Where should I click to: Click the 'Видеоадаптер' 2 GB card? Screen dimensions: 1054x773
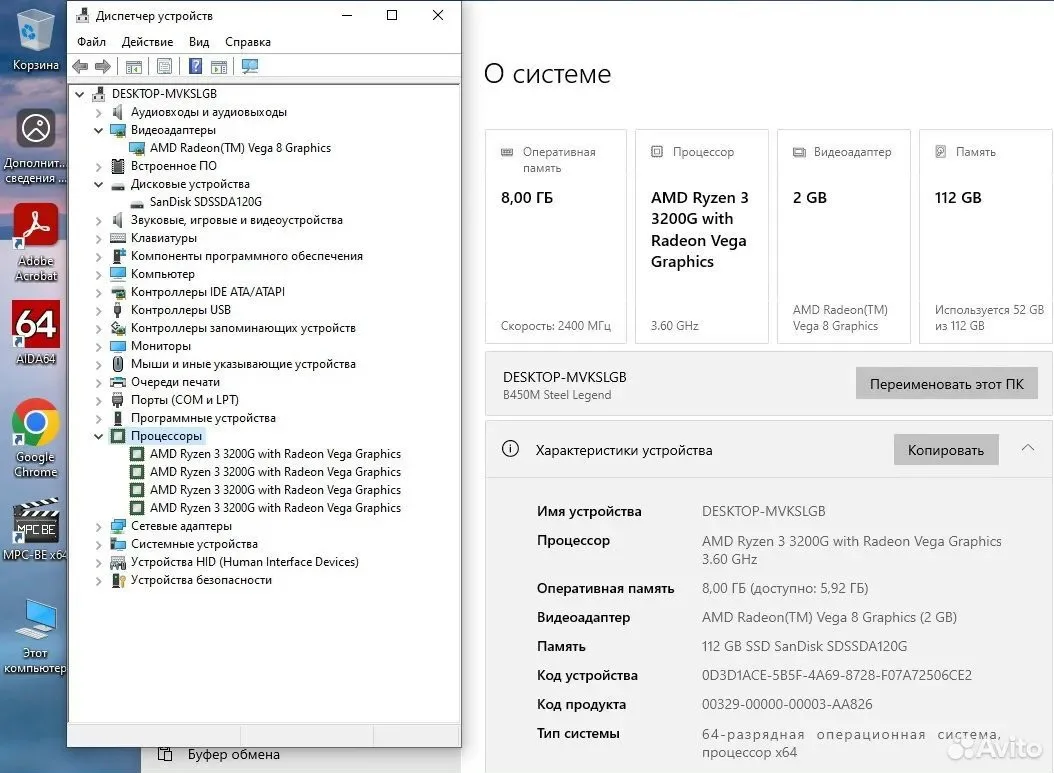844,237
